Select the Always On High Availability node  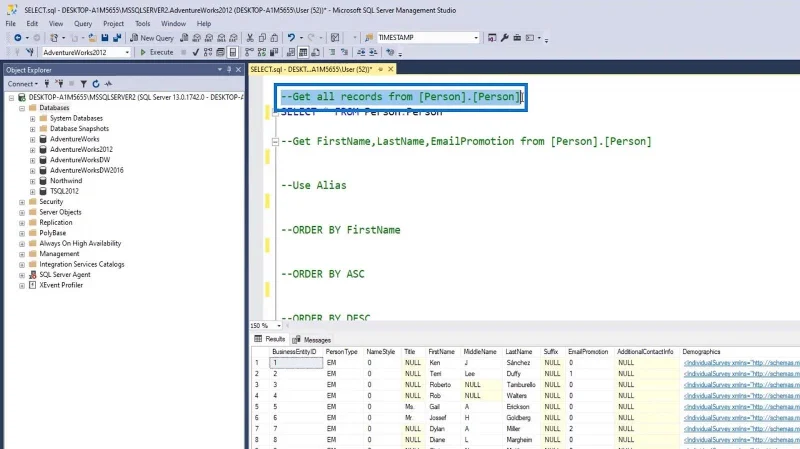(80, 244)
